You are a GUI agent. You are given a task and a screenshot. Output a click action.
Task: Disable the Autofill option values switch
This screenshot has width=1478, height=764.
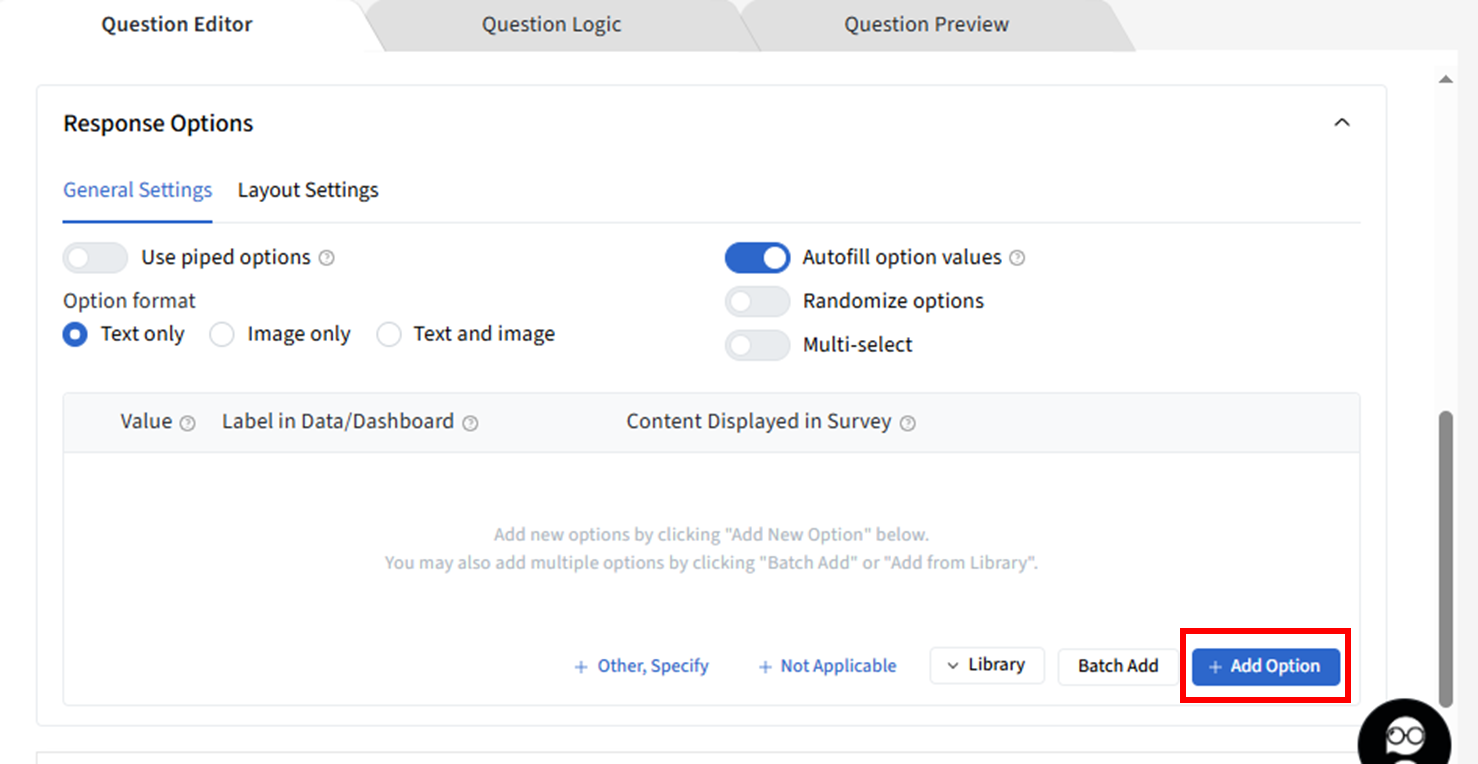point(757,258)
